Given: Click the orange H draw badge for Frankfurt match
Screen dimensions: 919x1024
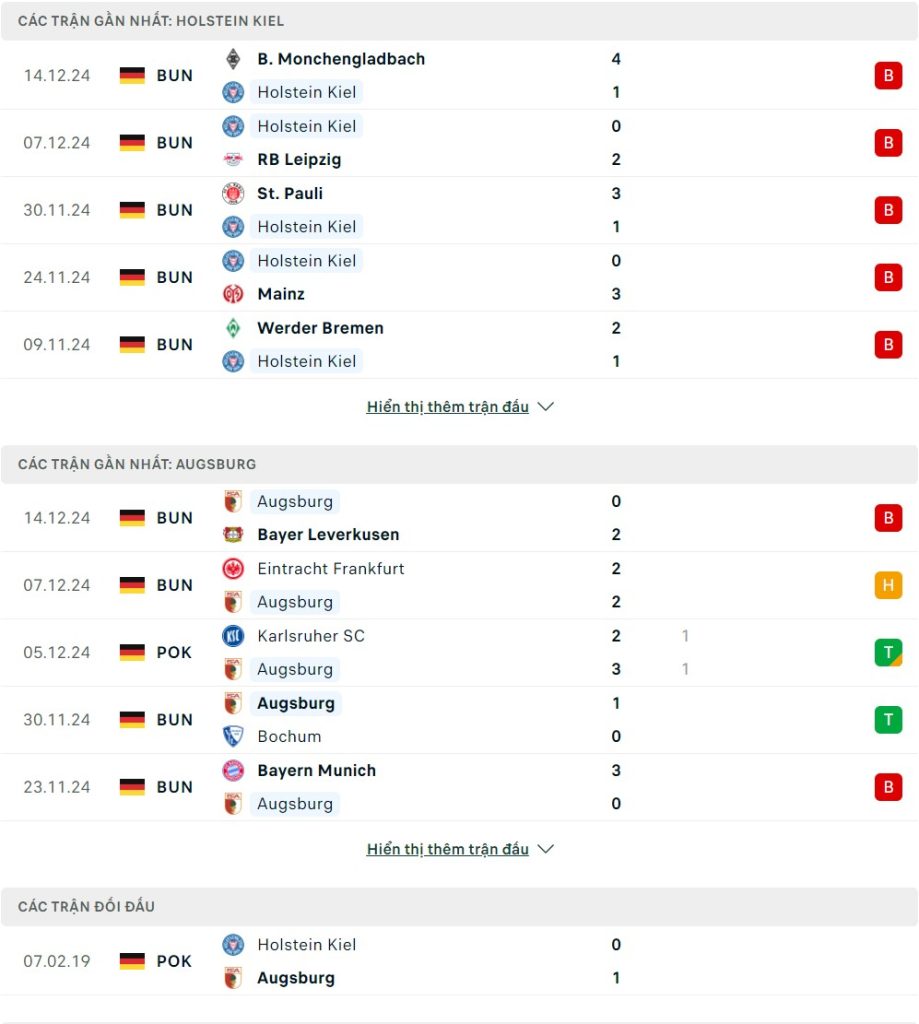Looking at the screenshot, I should point(888,585).
